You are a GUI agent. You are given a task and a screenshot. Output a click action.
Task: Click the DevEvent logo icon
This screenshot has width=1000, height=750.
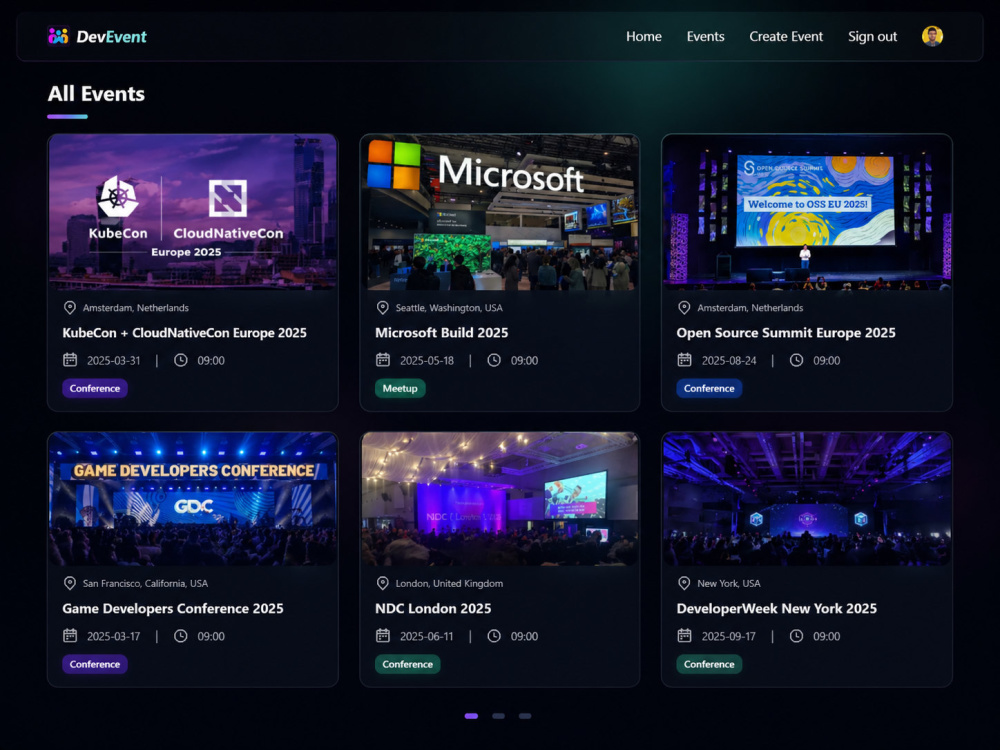click(x=58, y=36)
